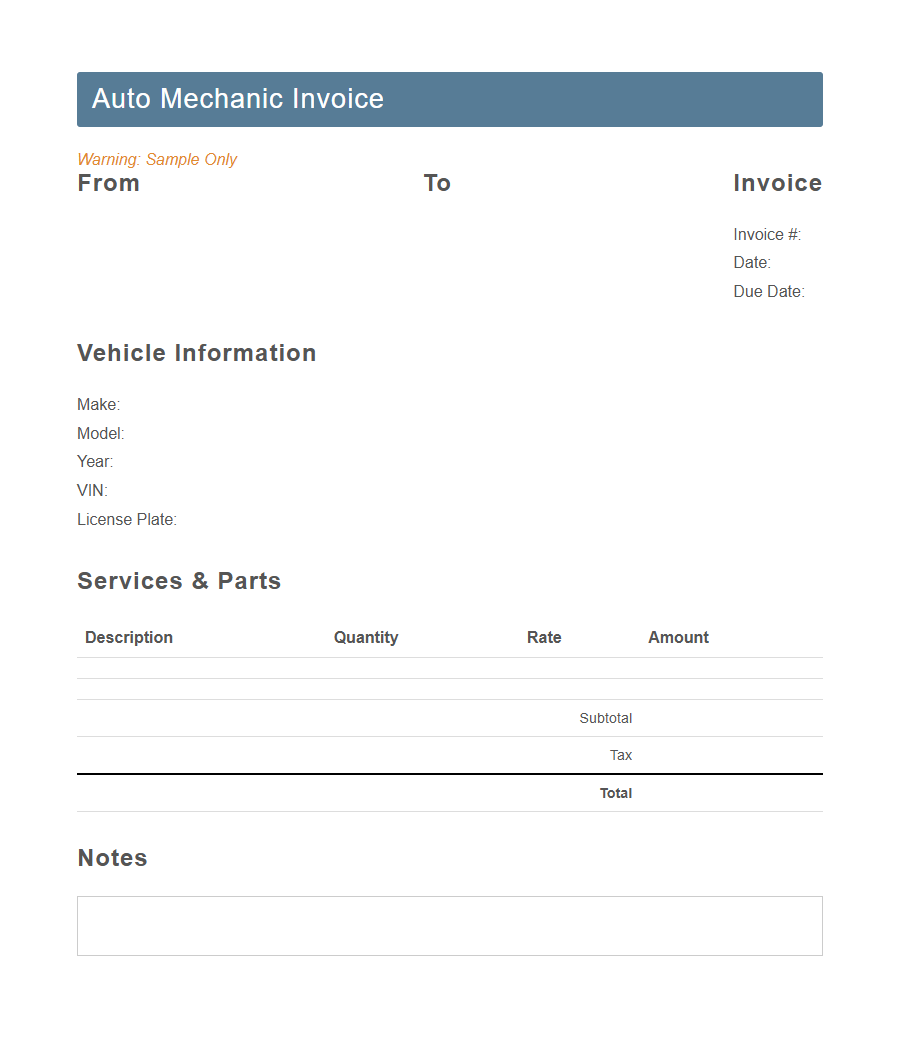This screenshot has height=1060, width=900.
Task: Click the From section heading
Action: point(108,183)
